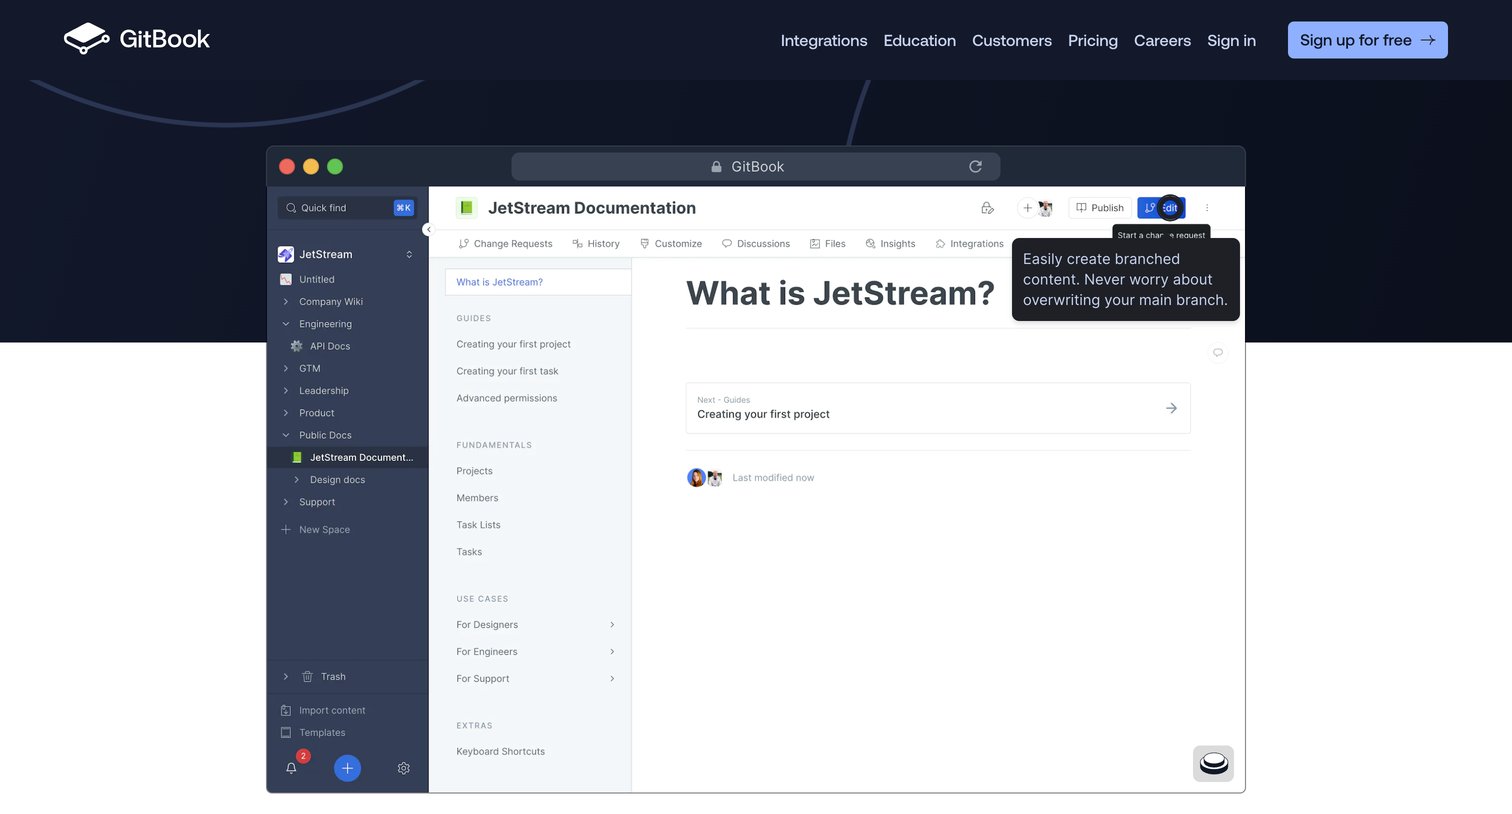The height and width of the screenshot is (814, 1512).
Task: Click the GitBook logo in header
Action: click(x=136, y=39)
